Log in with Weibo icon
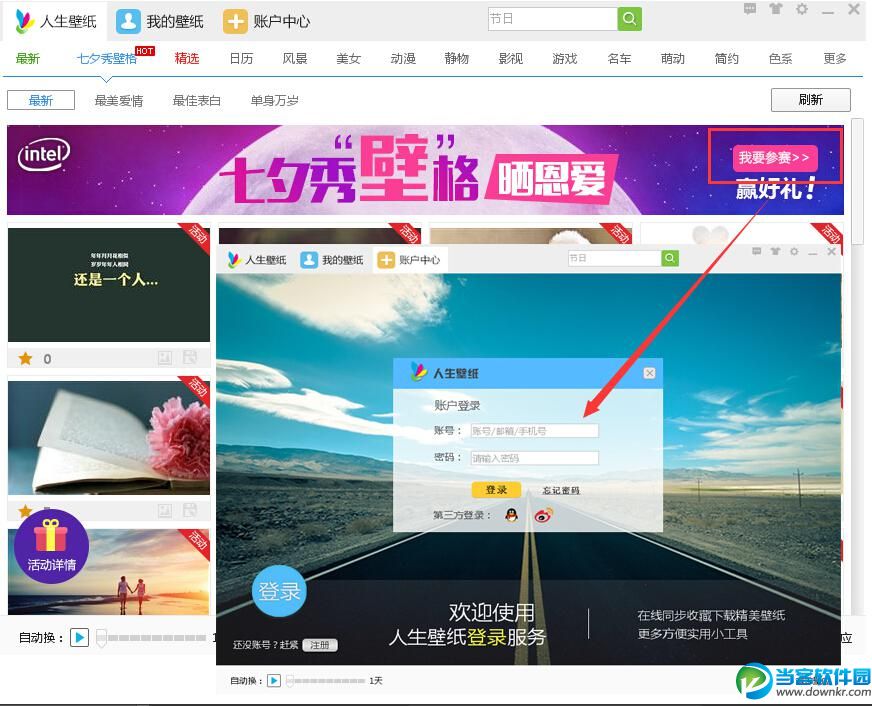This screenshot has height=706, width=872. pos(544,515)
